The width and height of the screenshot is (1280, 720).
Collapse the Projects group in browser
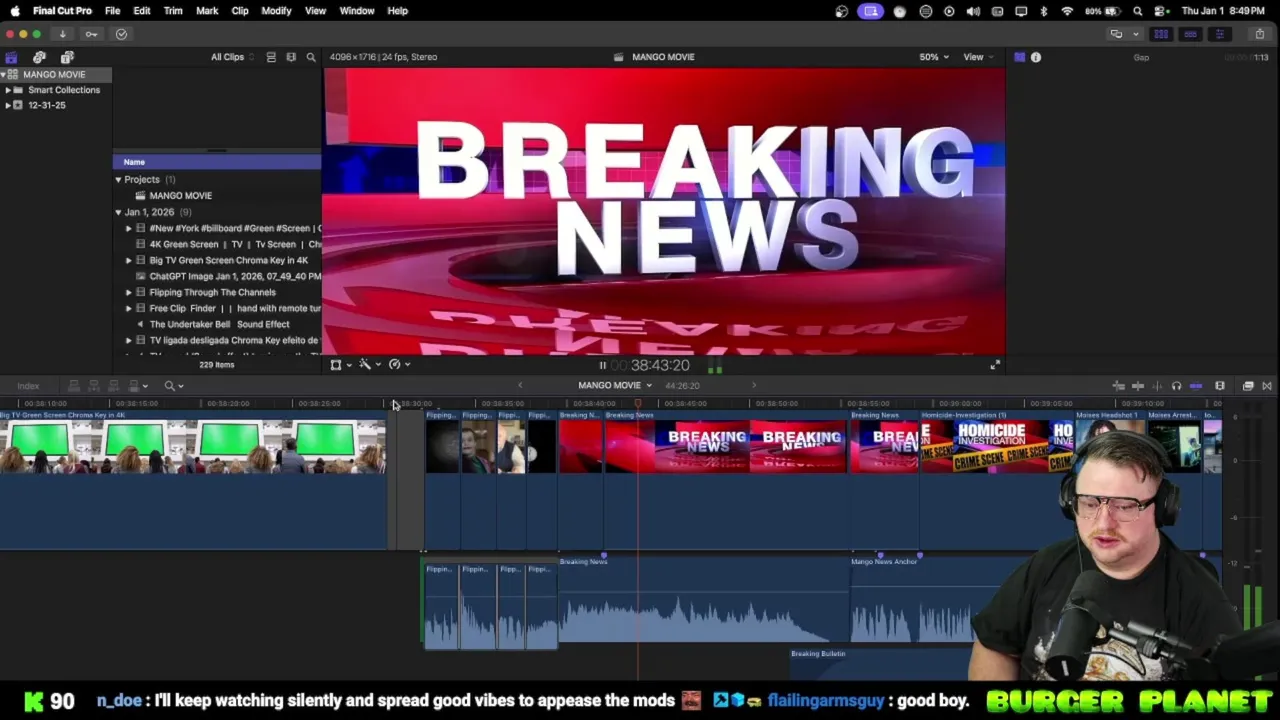click(x=118, y=180)
